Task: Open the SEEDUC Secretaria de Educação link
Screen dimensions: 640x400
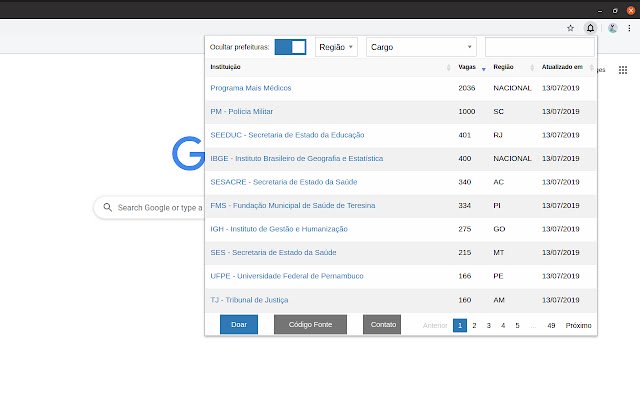Action: pos(287,135)
